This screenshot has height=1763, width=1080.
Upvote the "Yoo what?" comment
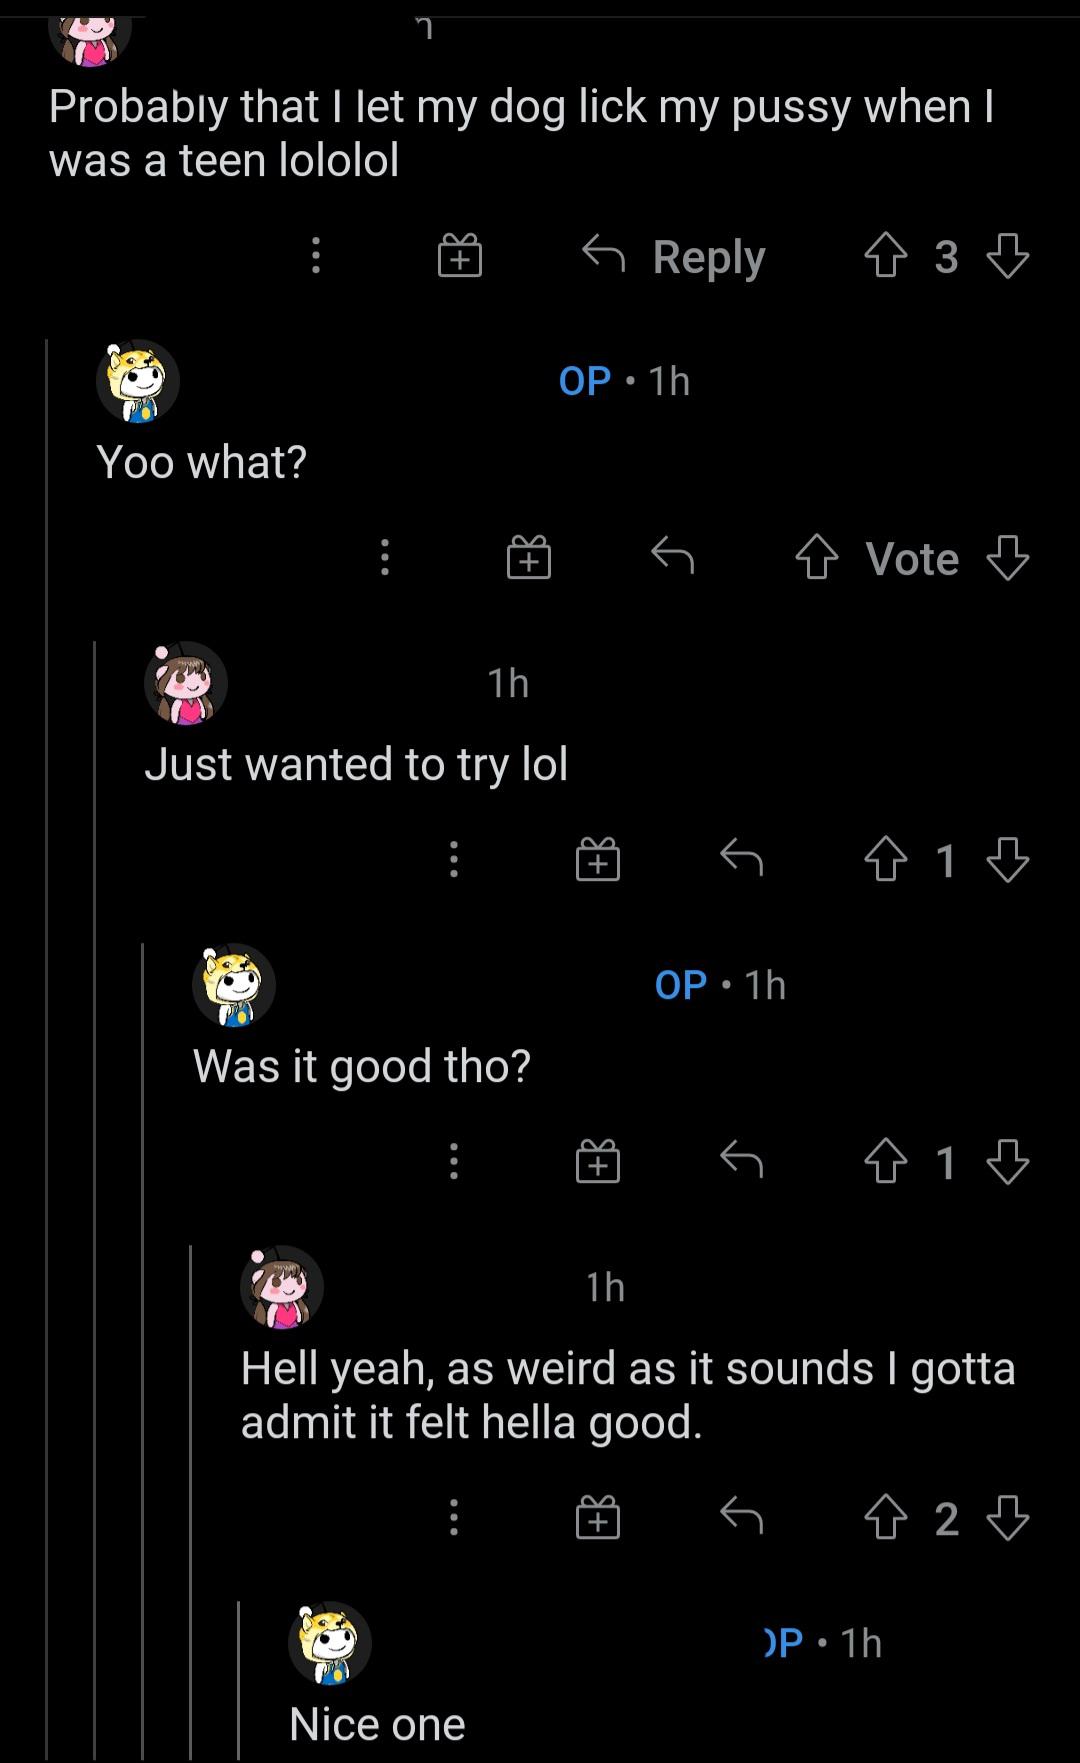point(817,558)
